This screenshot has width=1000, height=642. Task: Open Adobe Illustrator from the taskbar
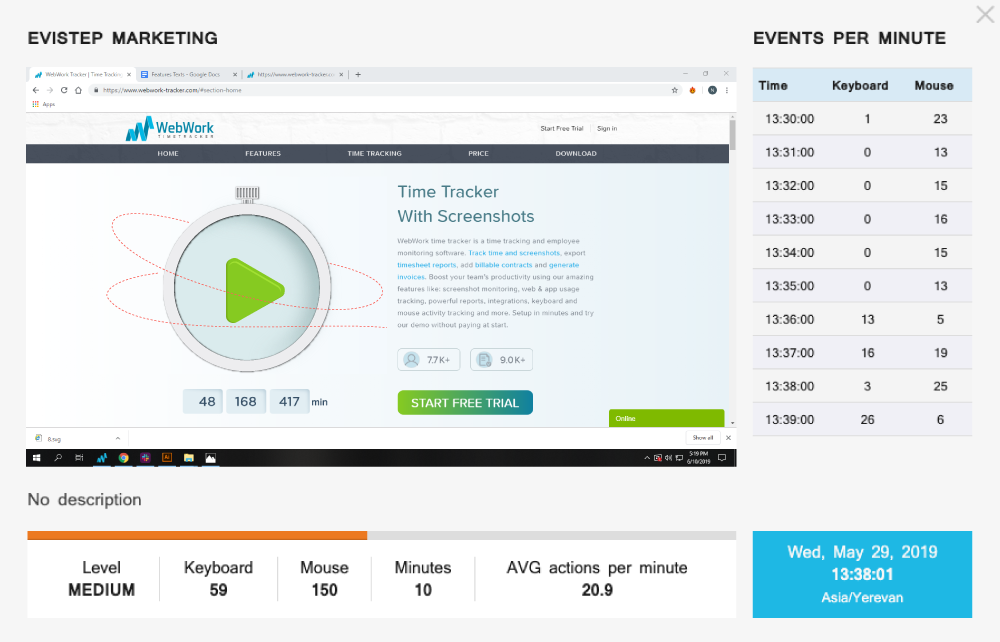click(x=167, y=458)
